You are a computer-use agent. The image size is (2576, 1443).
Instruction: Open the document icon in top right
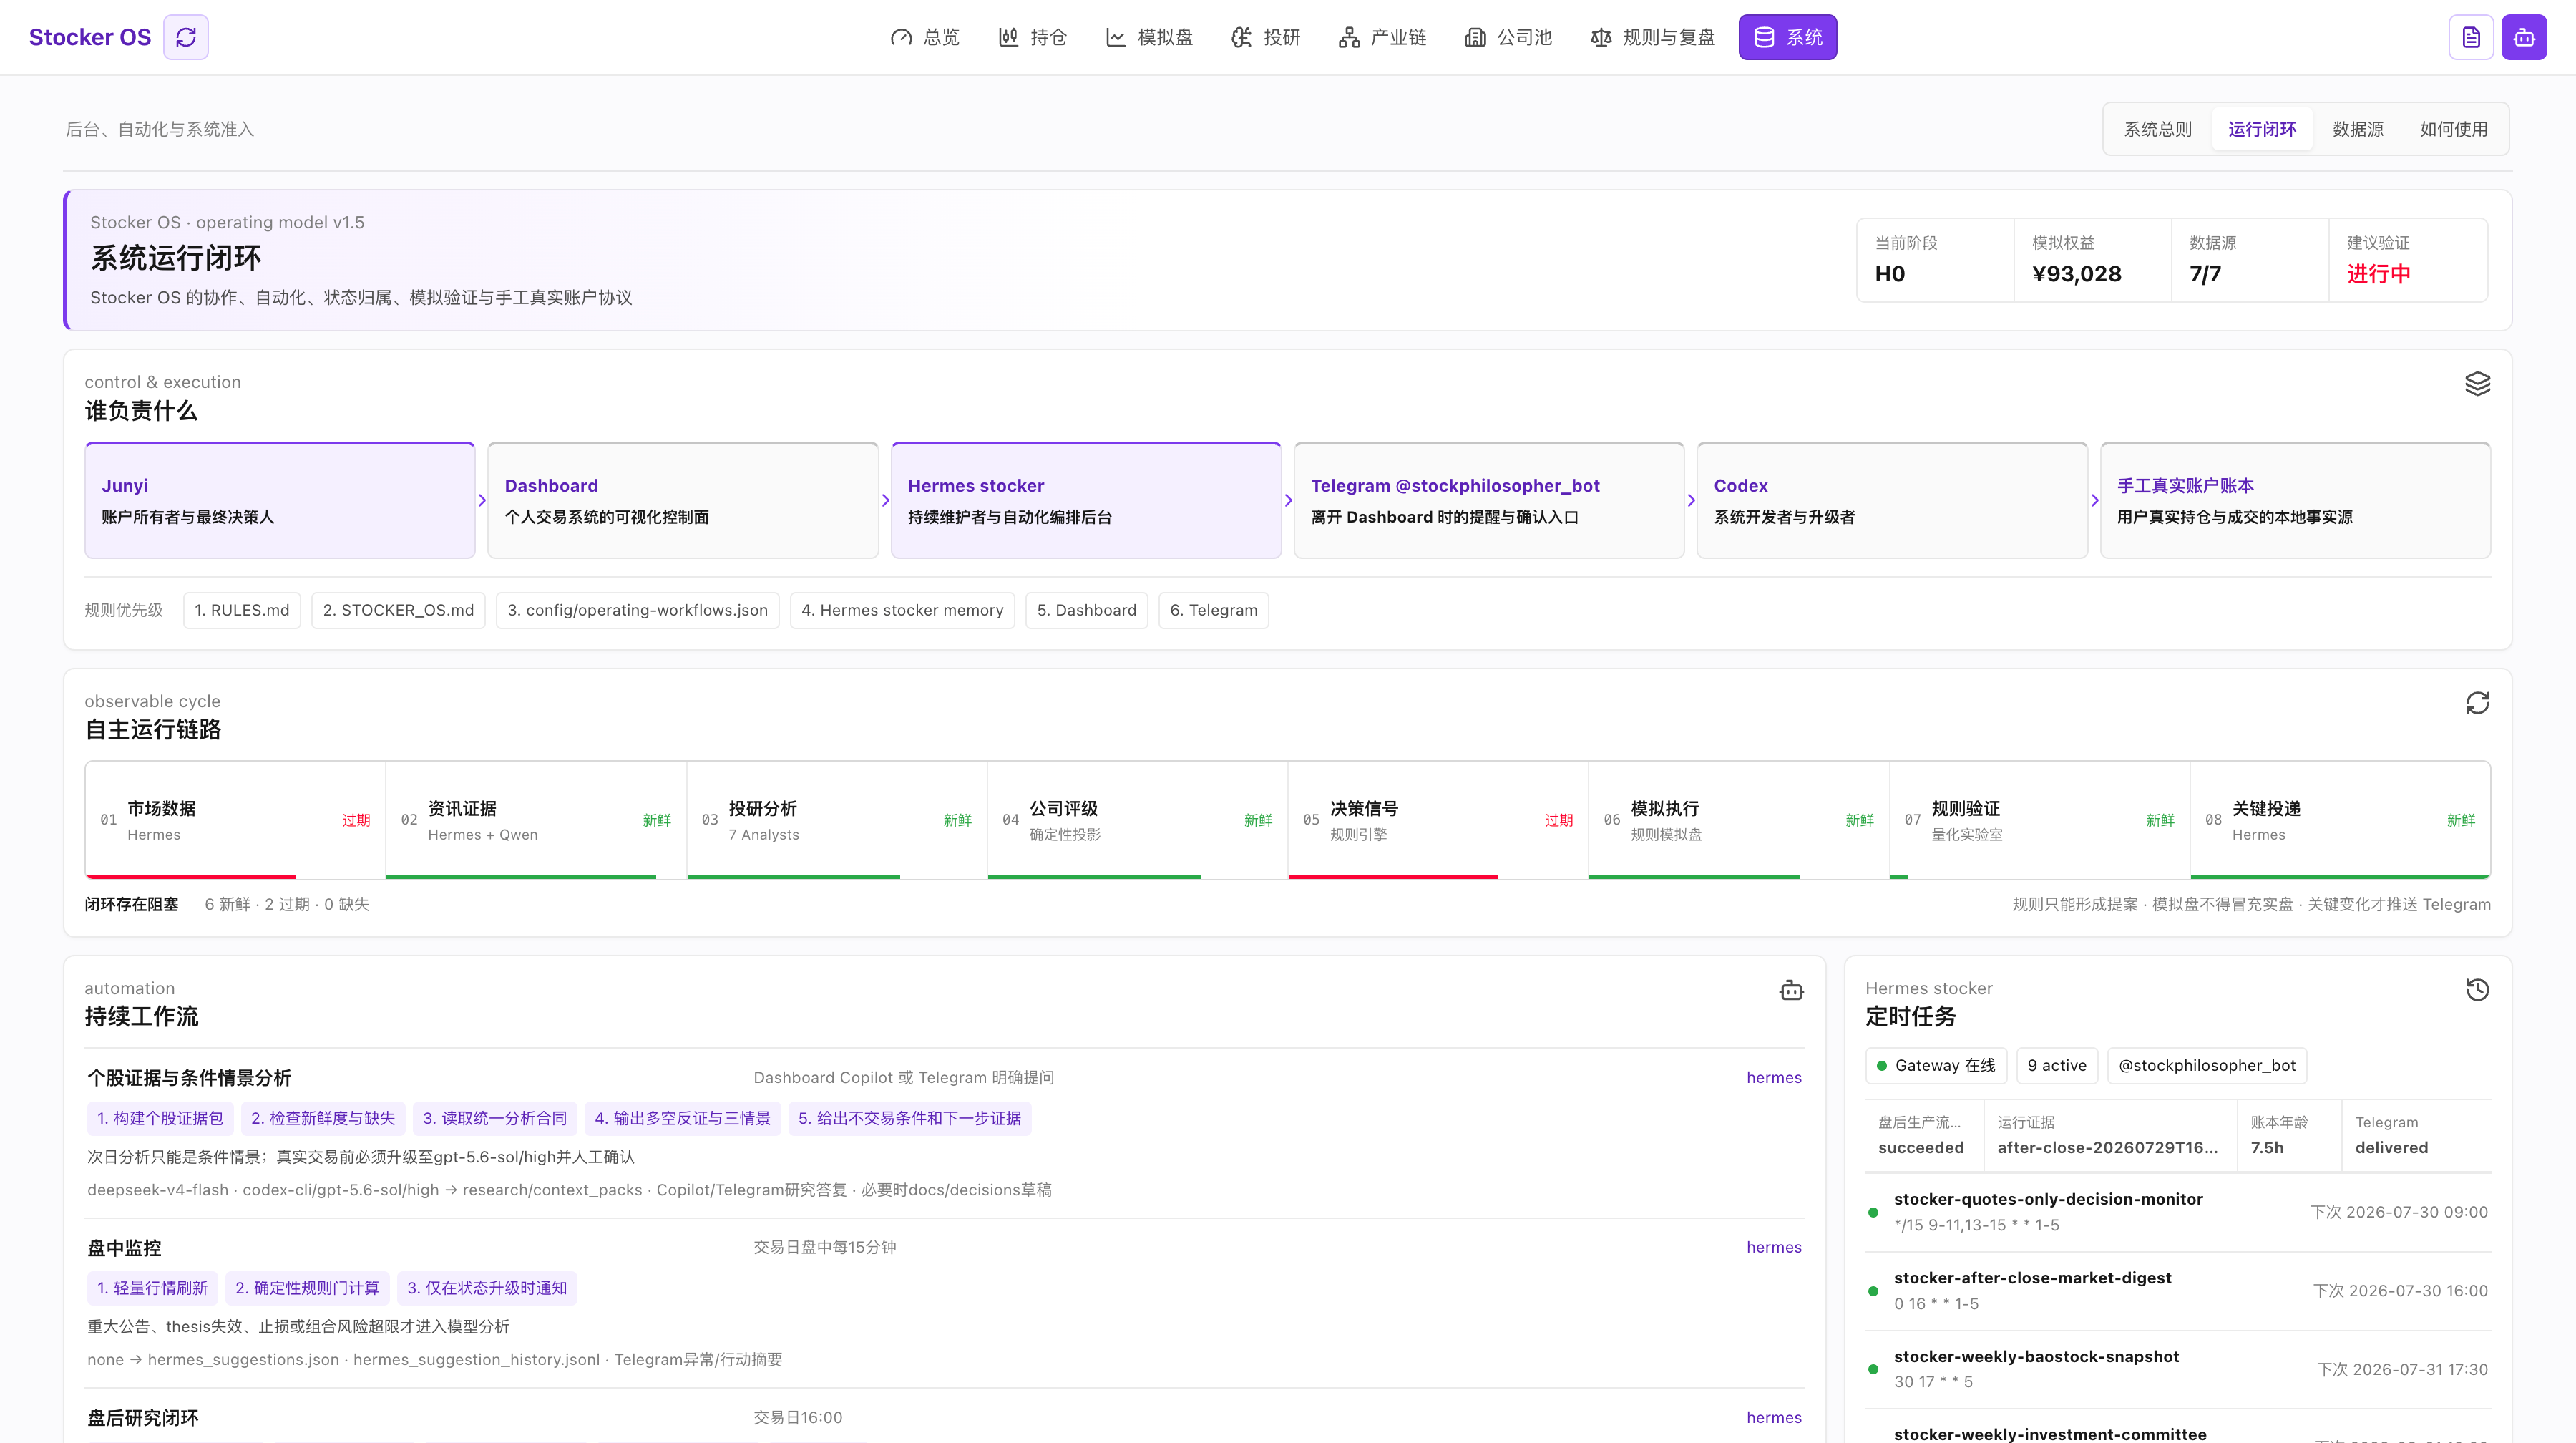[x=2471, y=37]
